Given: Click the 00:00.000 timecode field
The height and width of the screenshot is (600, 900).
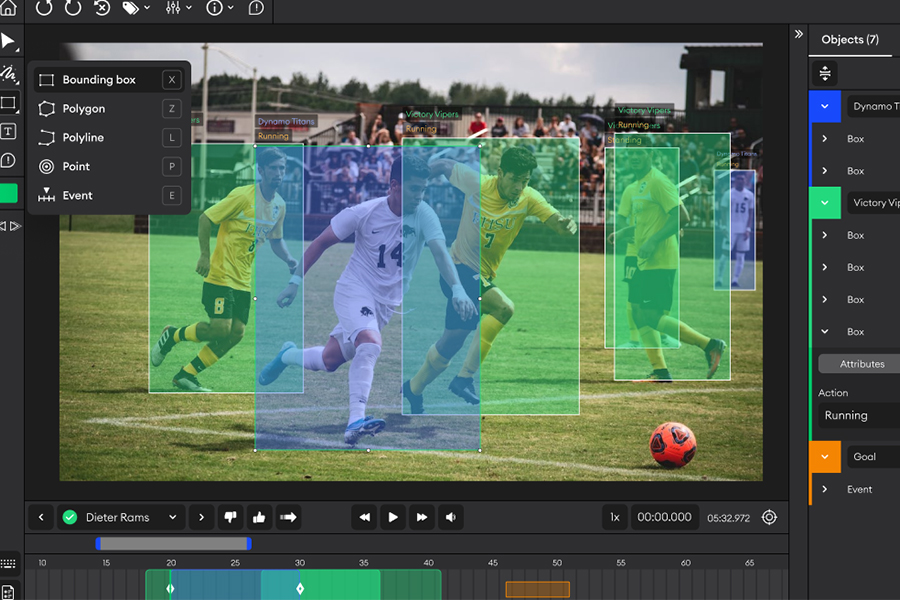Looking at the screenshot, I should coord(665,517).
